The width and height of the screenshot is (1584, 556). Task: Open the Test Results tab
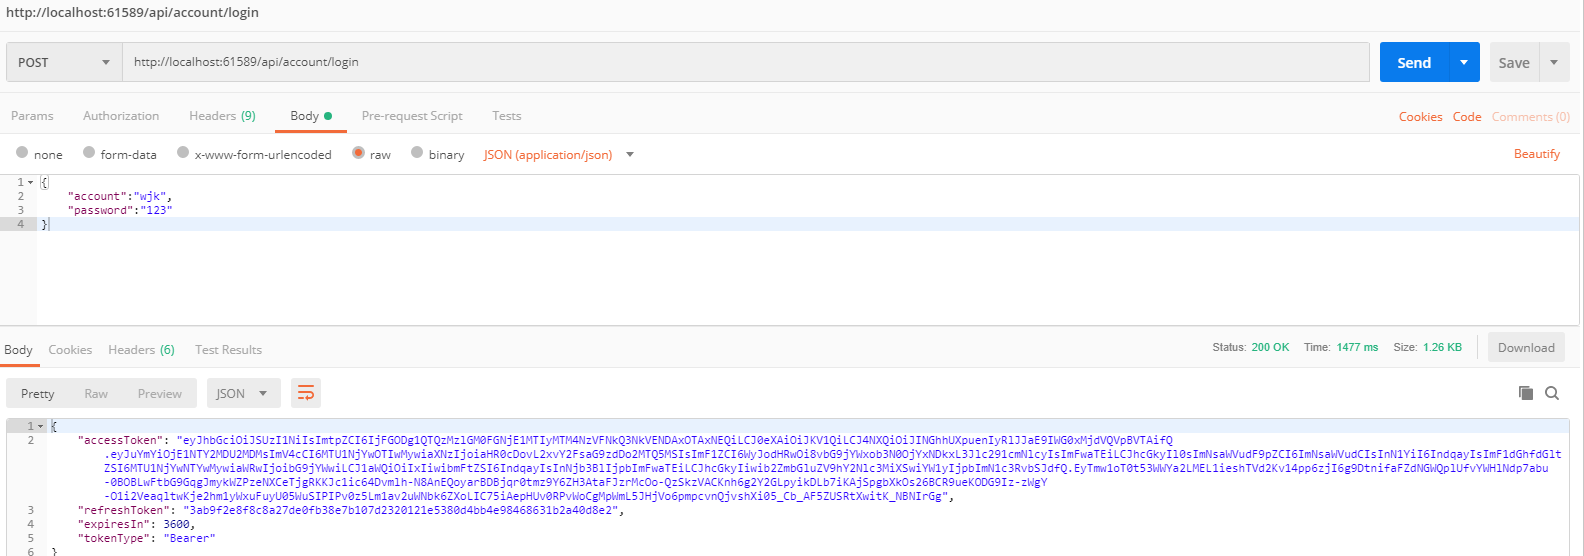pyautogui.click(x=228, y=350)
